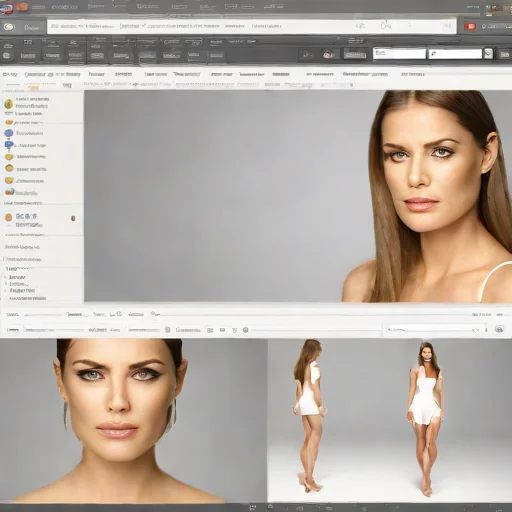The height and width of the screenshot is (512, 512).
Task: Click the camera icon at bottom toolbar's right end
Action: point(499,329)
